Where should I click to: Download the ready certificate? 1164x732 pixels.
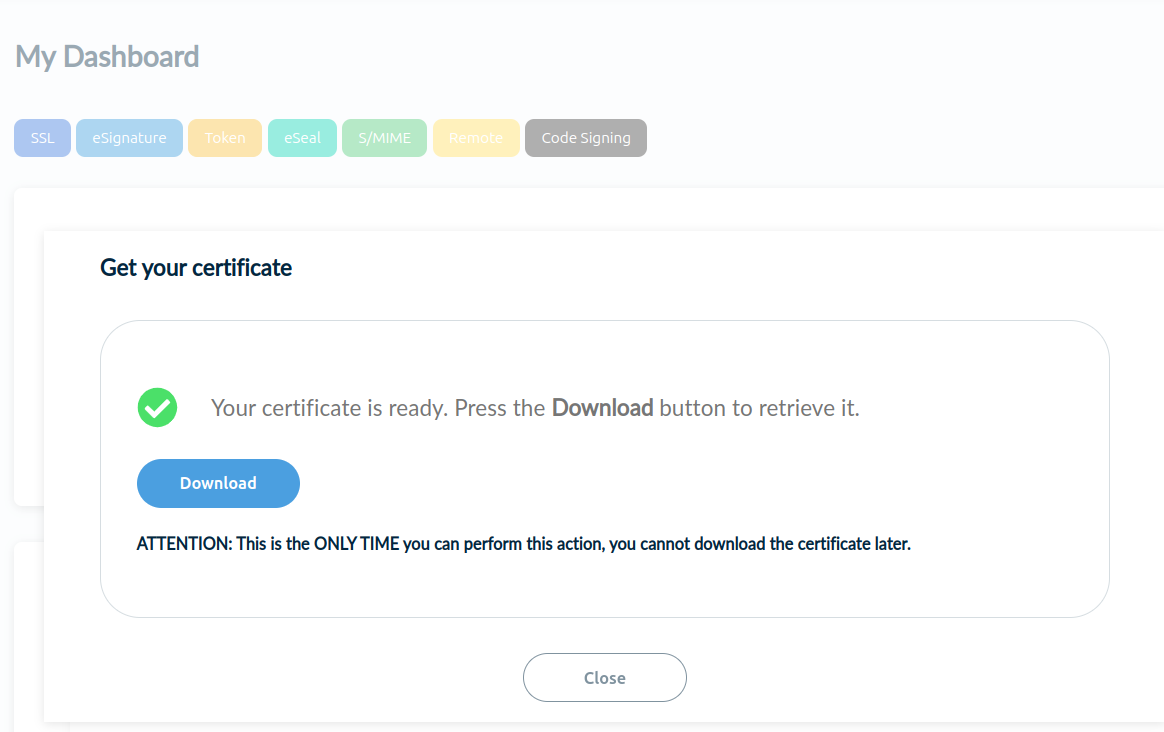click(x=218, y=483)
